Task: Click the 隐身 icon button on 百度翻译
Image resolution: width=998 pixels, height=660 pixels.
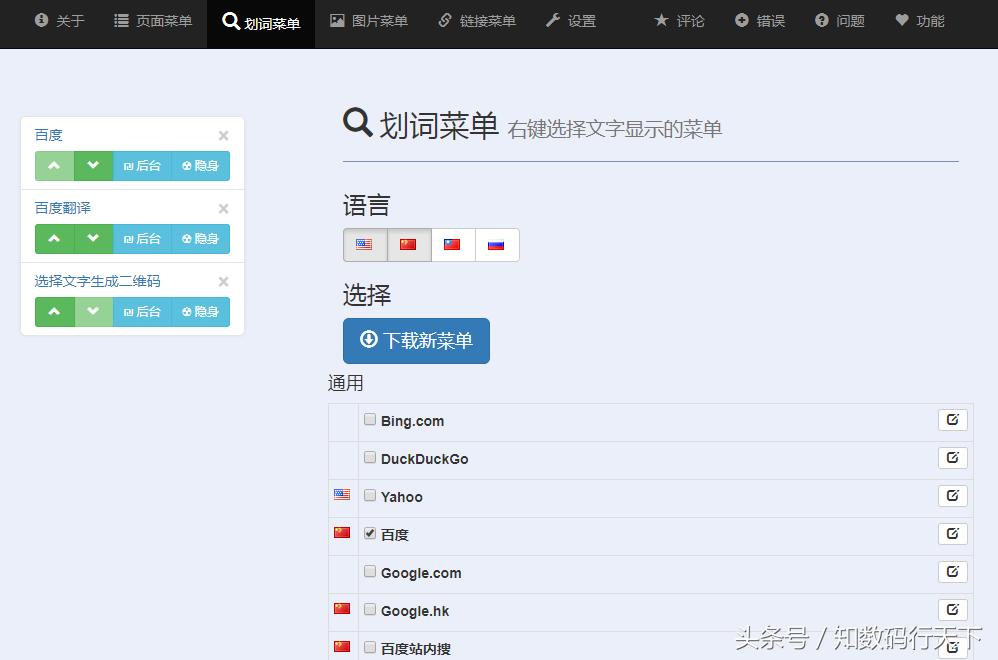Action: 200,238
